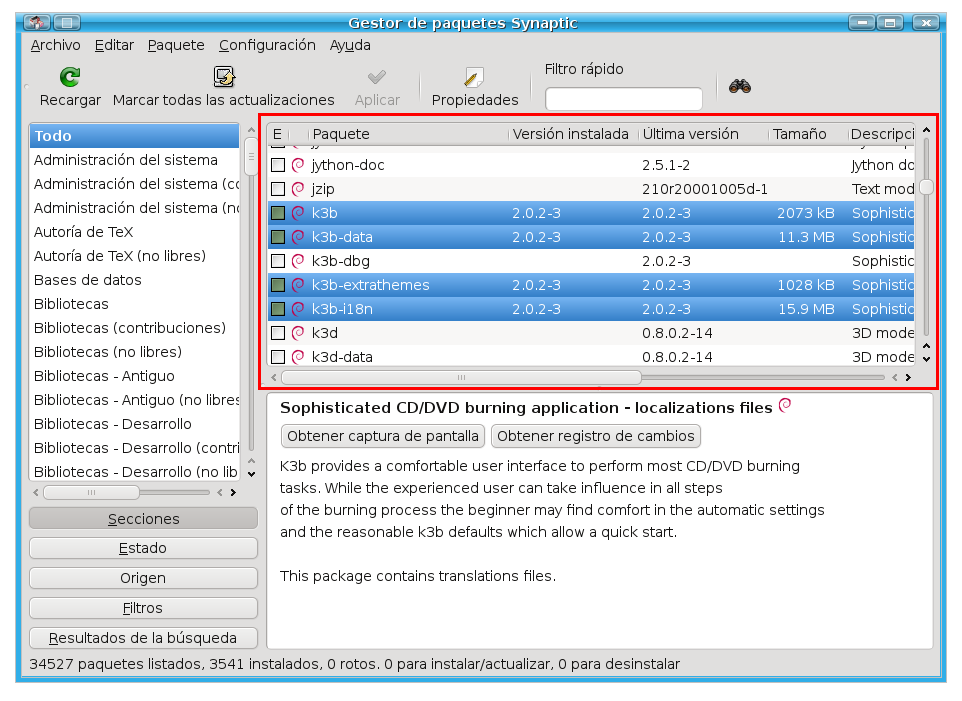Click package list vertical scrollbar thumb
962x701 pixels.
tap(926, 187)
